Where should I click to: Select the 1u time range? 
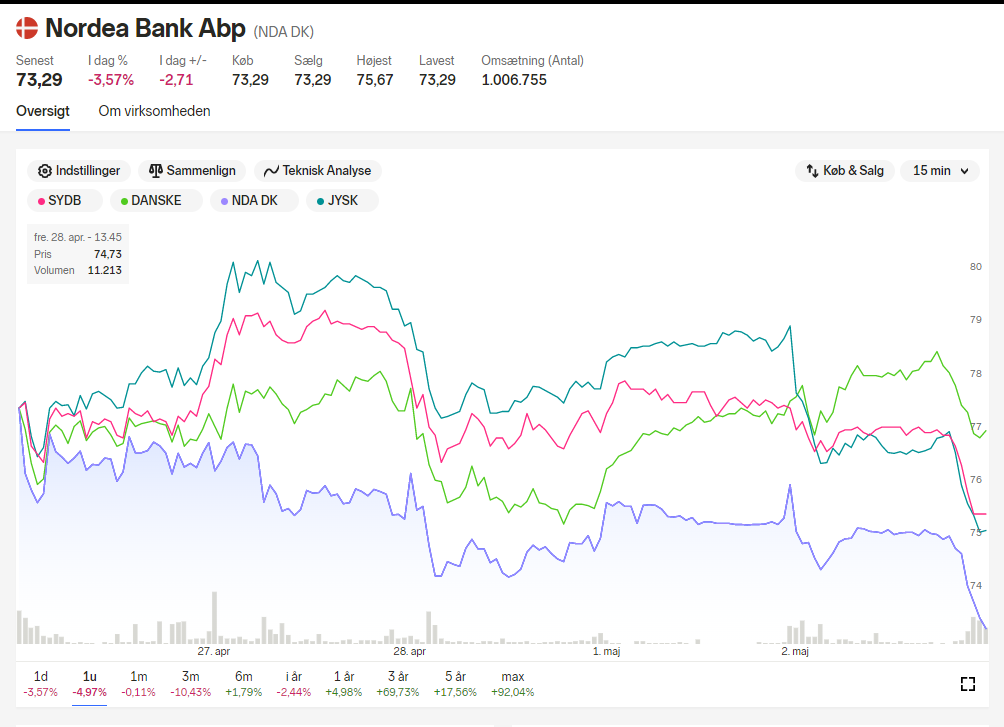coord(90,683)
